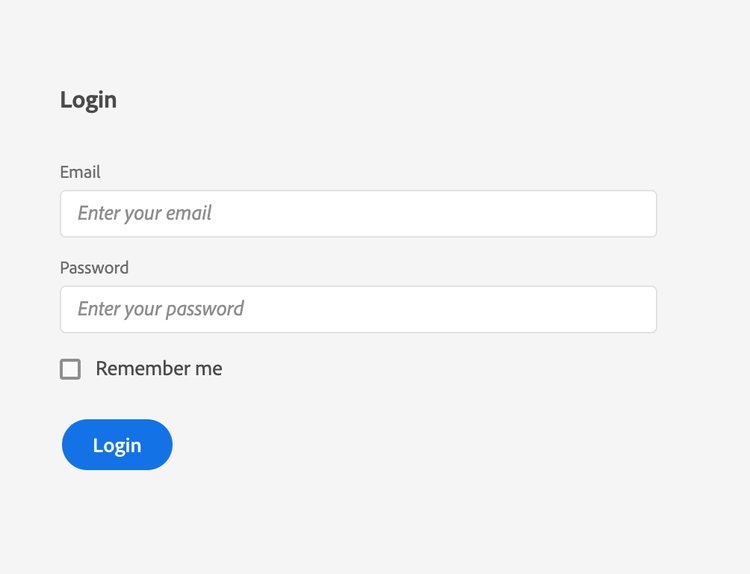Check the box to remember login
The image size is (750, 574).
(70, 369)
